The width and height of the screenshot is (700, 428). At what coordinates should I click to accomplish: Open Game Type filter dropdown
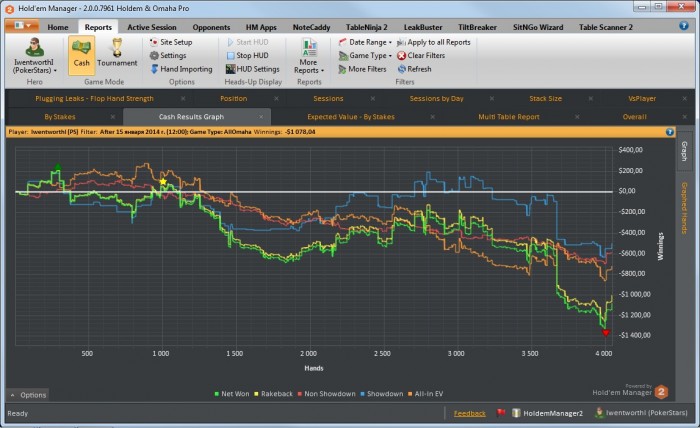point(365,55)
